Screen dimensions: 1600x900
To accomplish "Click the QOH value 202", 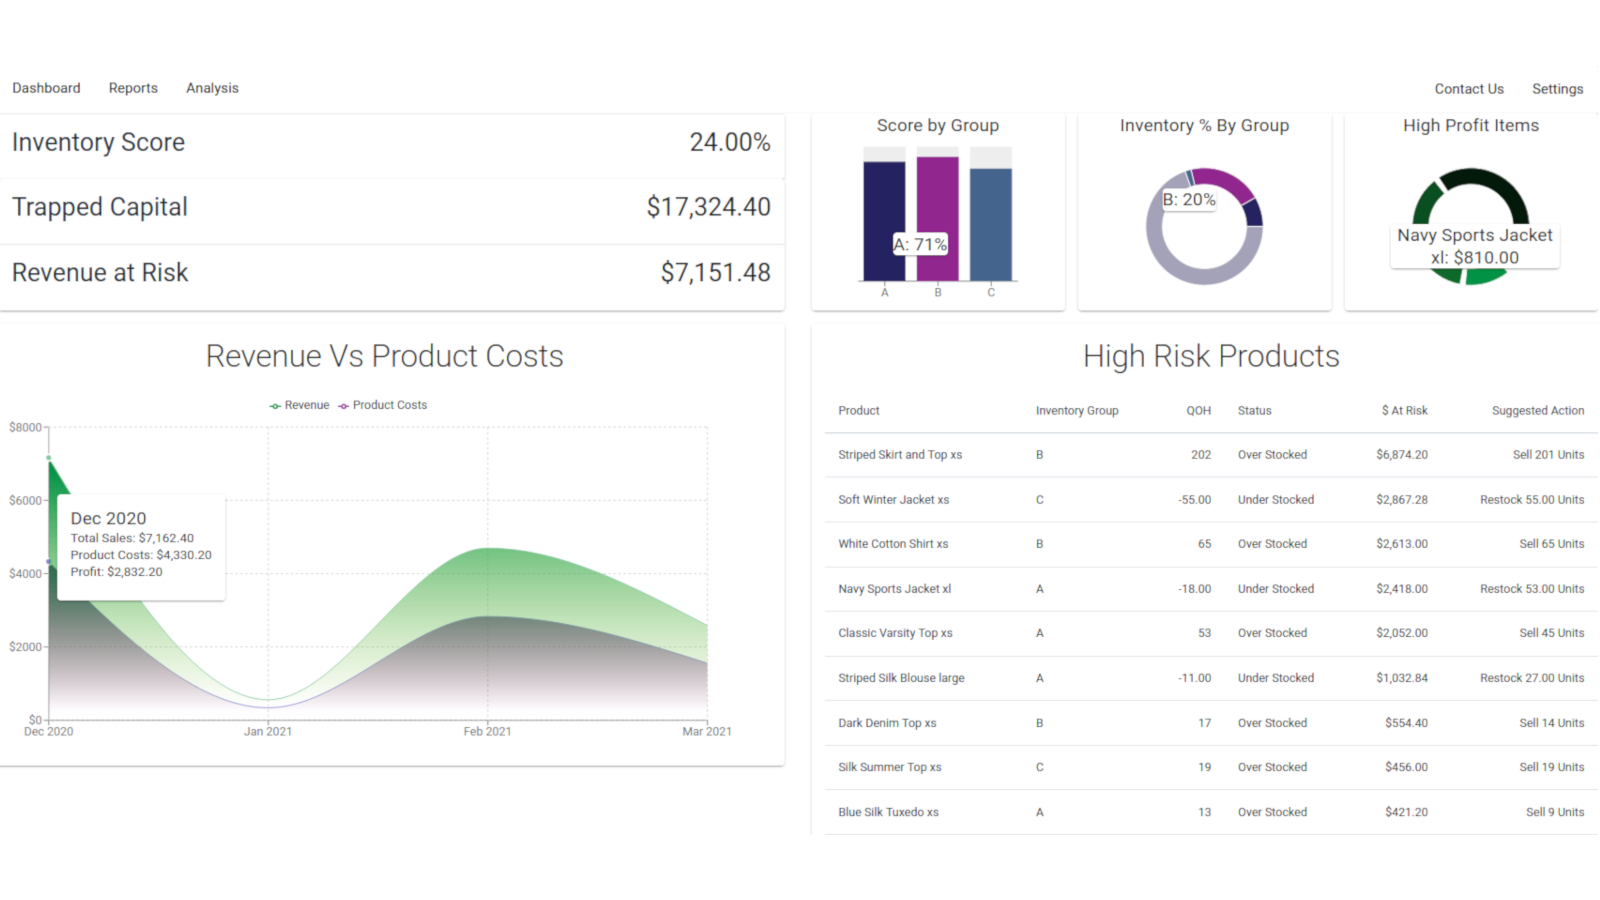I will [1201, 455].
